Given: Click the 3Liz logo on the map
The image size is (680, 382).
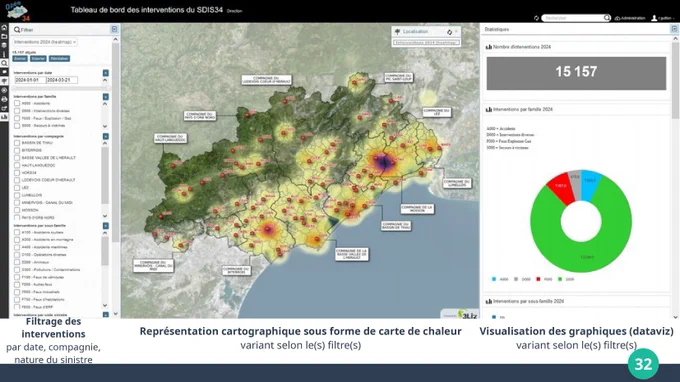Looking at the screenshot, I should coord(468,314).
